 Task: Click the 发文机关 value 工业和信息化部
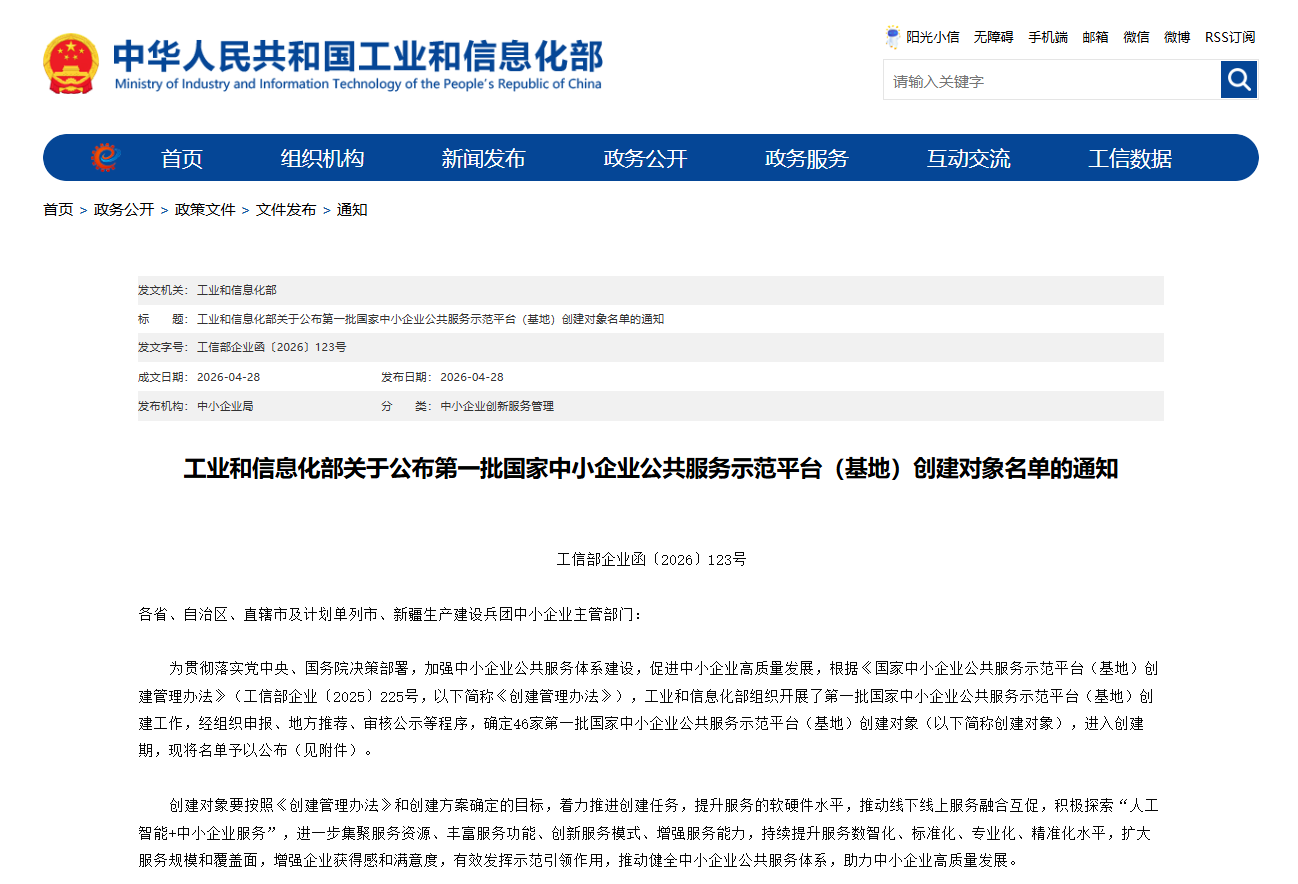tap(237, 290)
